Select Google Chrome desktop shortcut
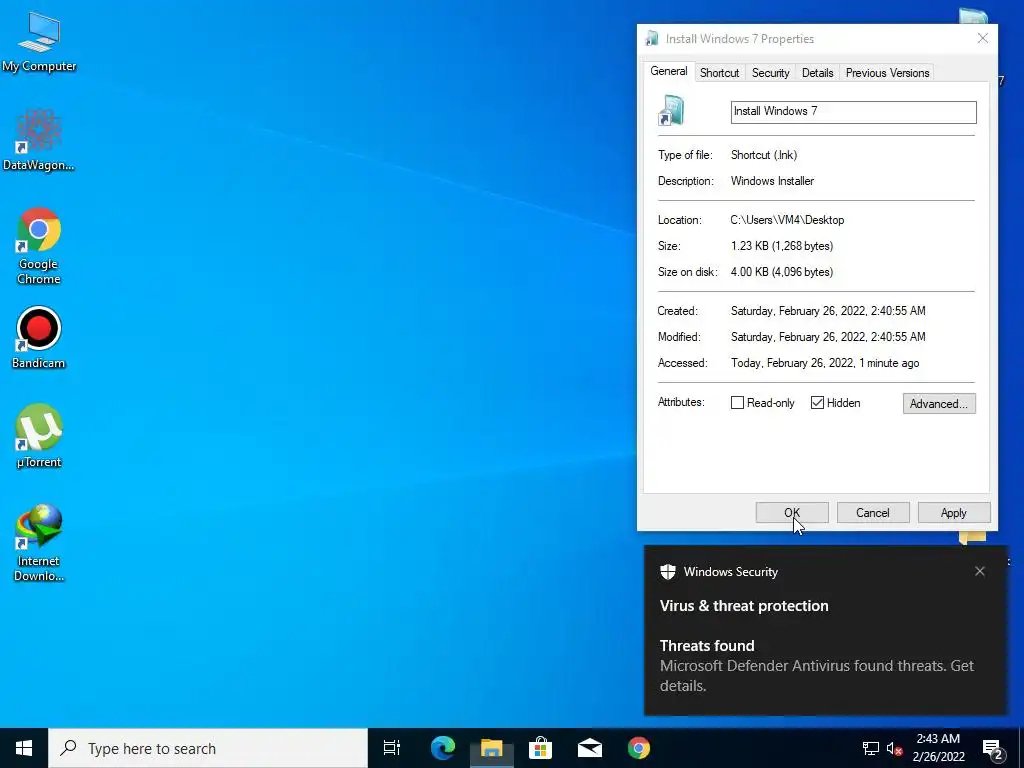Screen dimensions: 1024x768 39,246
